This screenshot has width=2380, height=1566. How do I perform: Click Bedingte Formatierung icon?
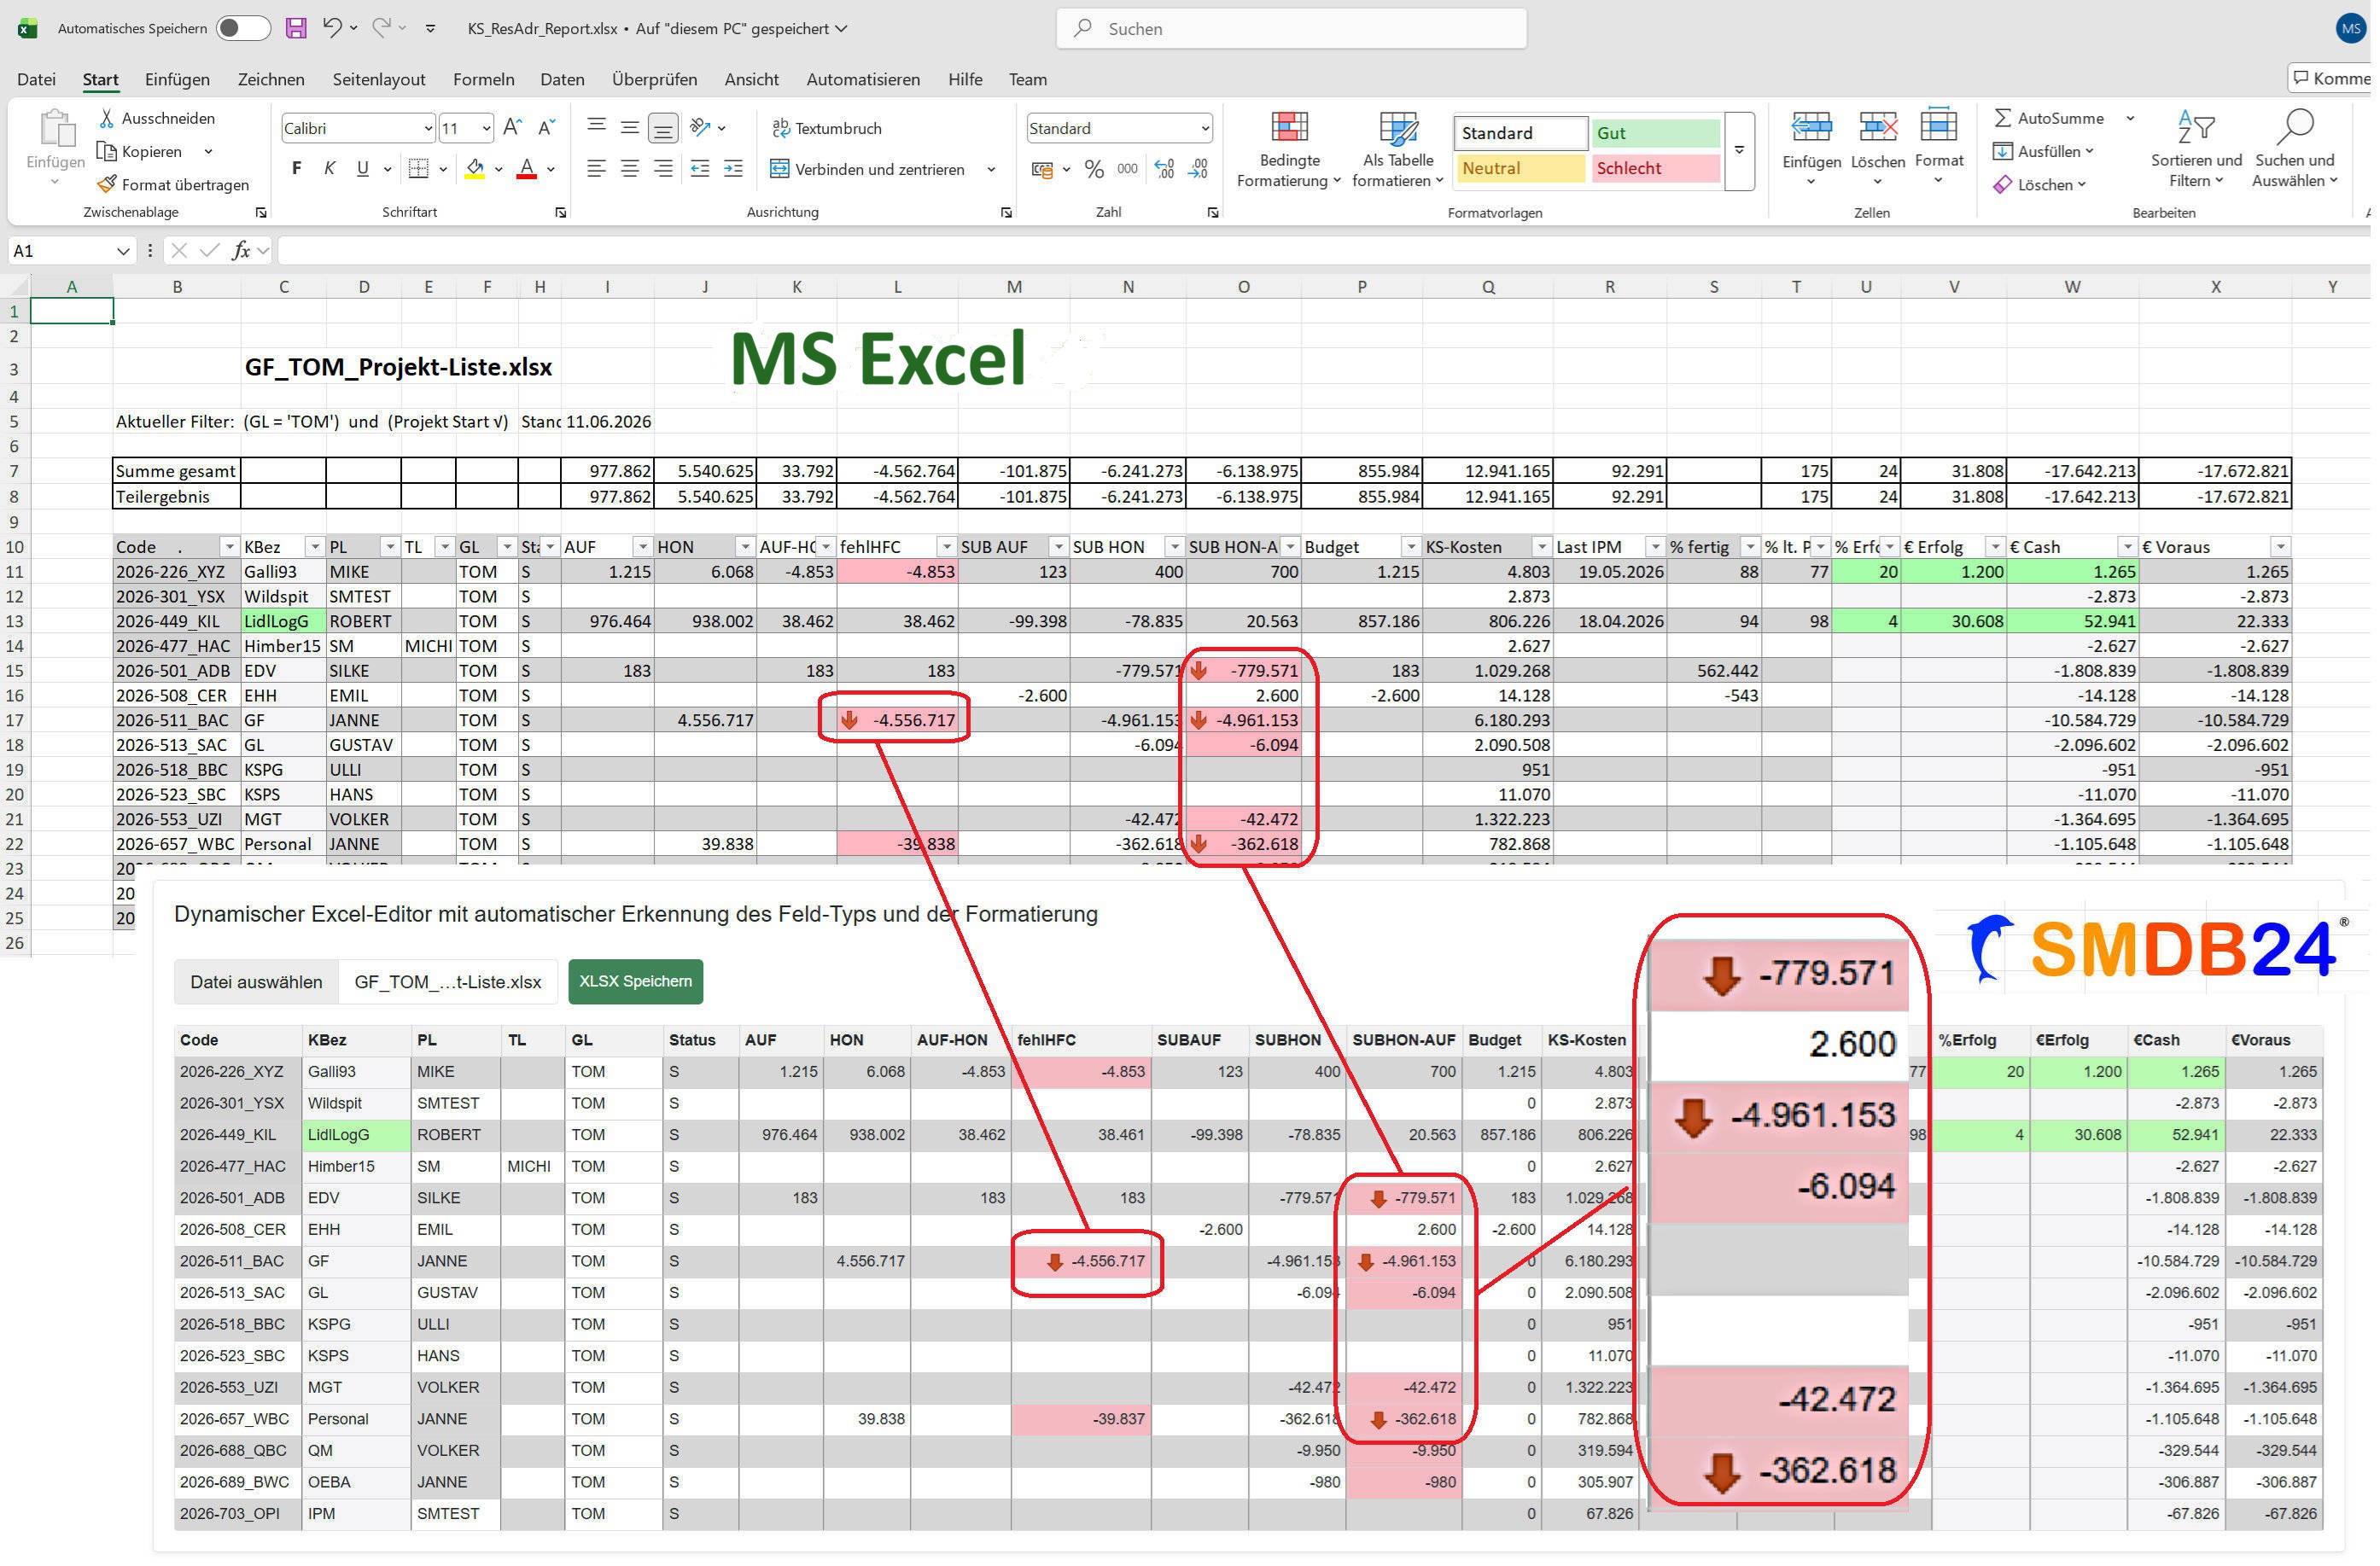pyautogui.click(x=1289, y=127)
